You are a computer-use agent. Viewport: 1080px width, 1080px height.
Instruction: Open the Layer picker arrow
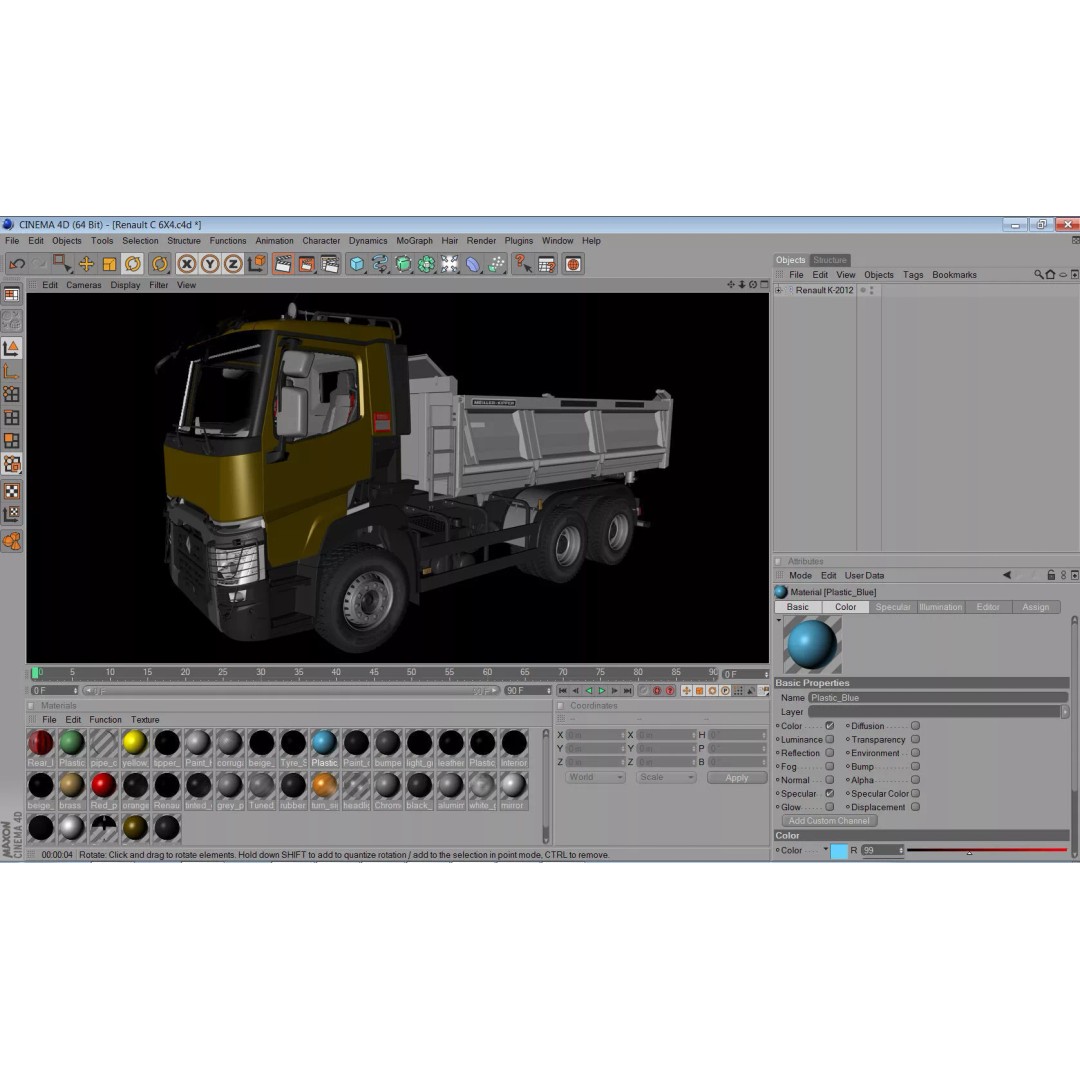1065,712
